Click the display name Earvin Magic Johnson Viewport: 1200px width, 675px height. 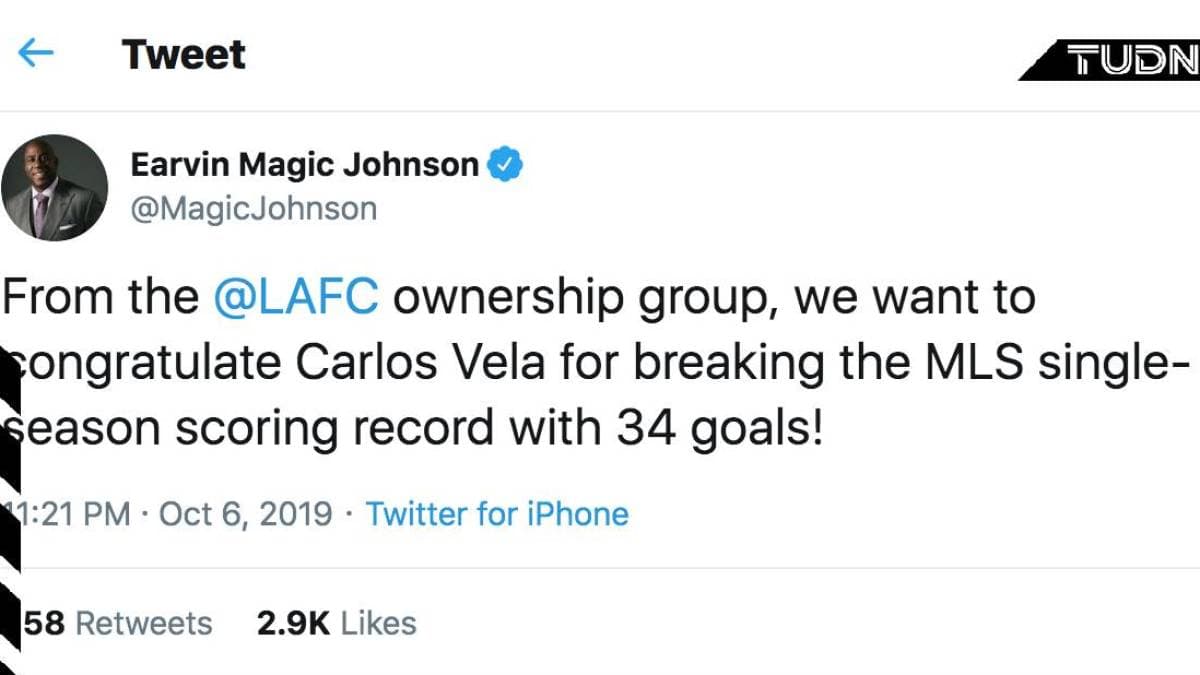(x=302, y=164)
